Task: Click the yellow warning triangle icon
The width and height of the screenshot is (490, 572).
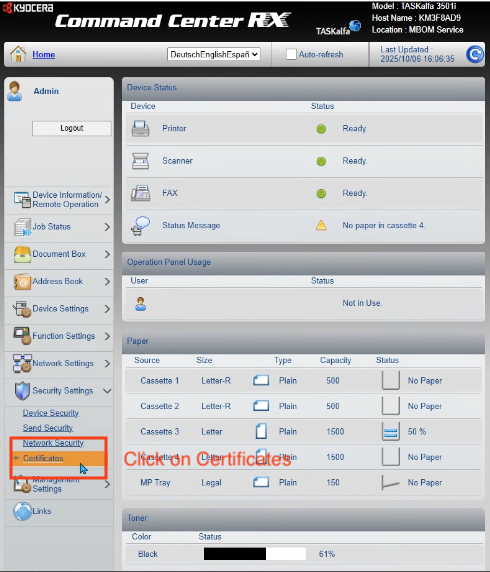Action: 321,225
